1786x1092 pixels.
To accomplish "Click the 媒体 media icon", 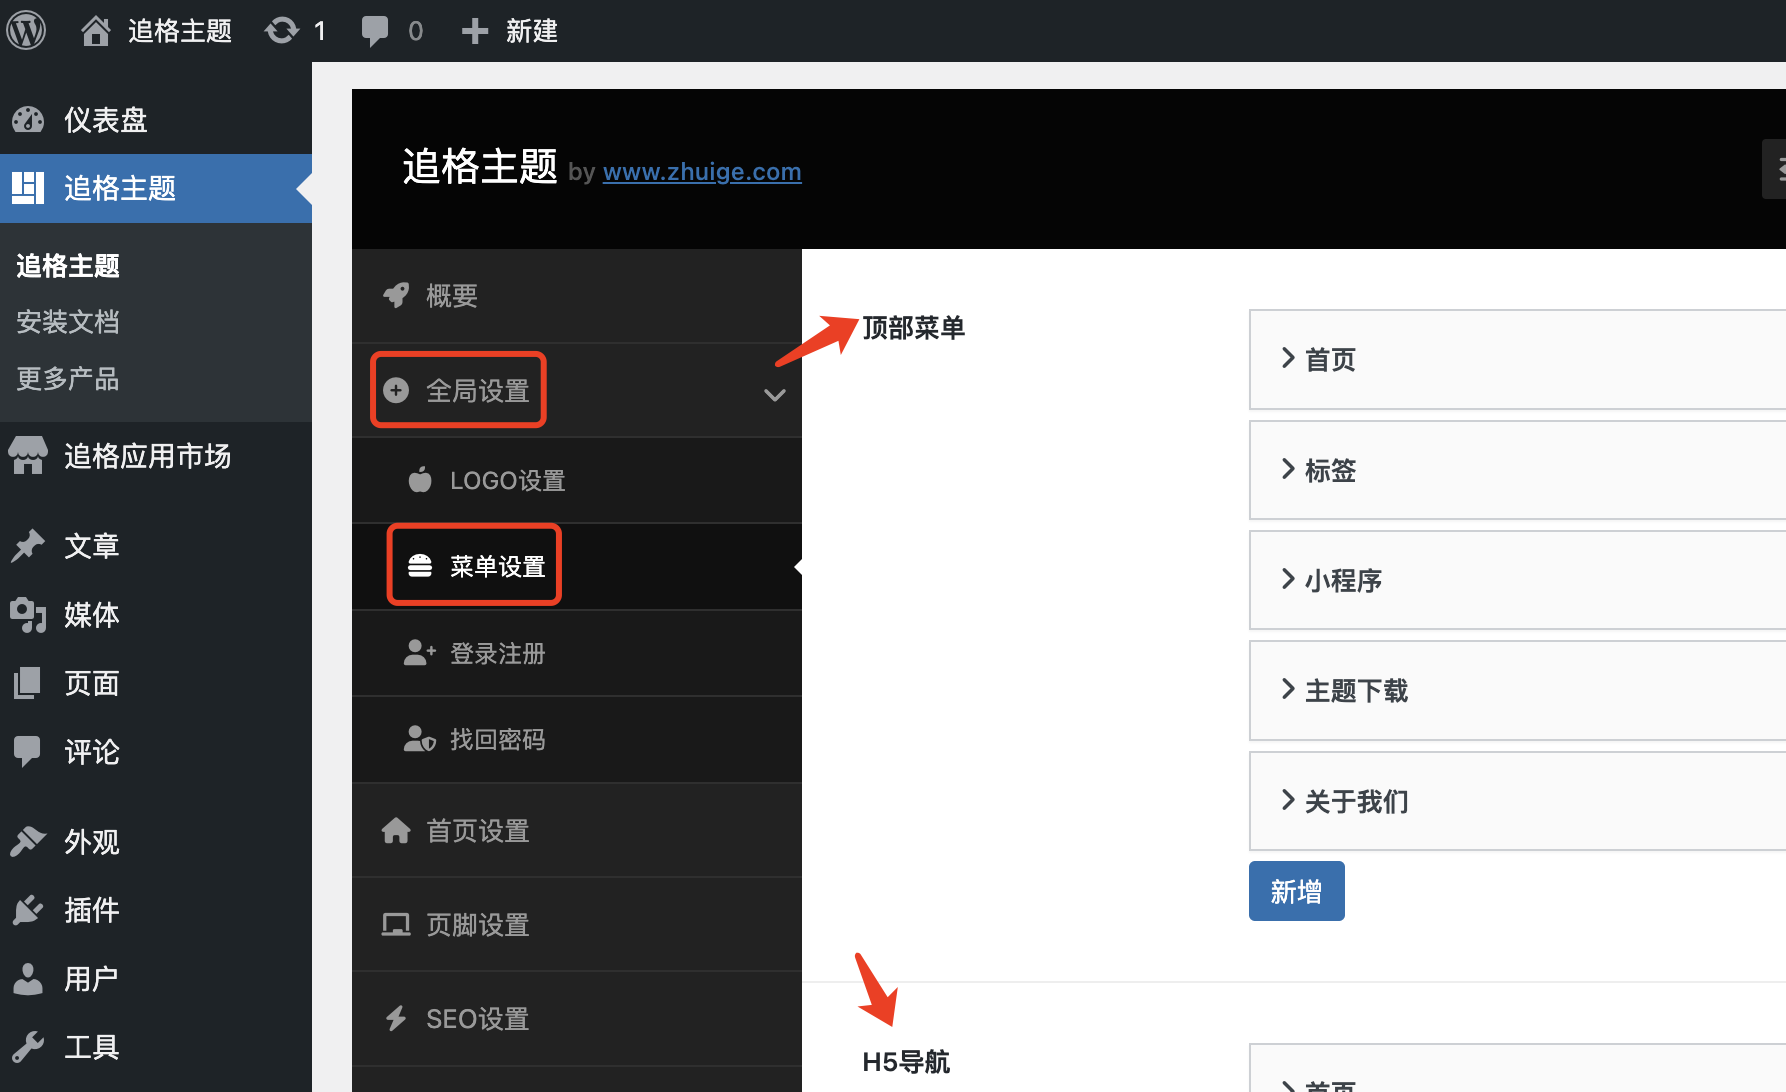I will pos(28,615).
